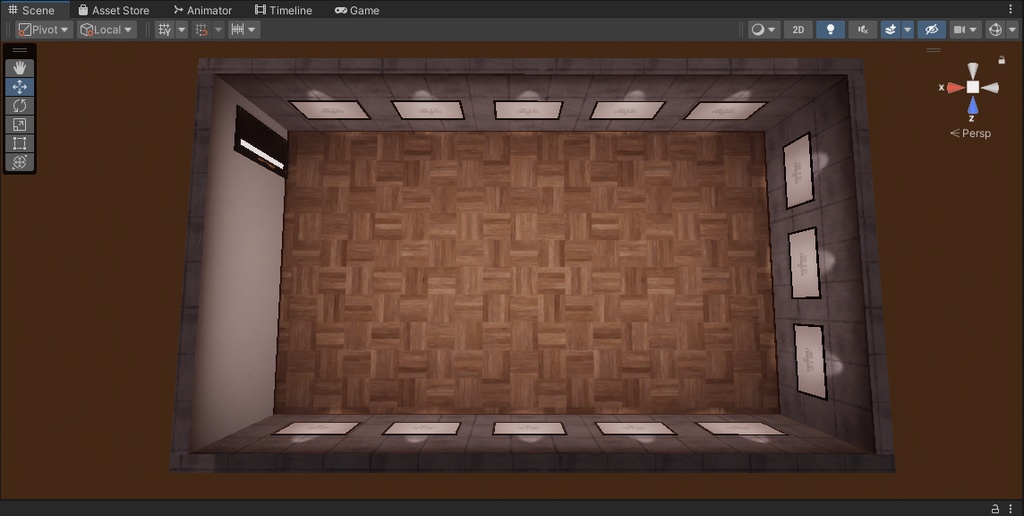1024x516 pixels.
Task: Open scene effects options arrow
Action: 907,29
